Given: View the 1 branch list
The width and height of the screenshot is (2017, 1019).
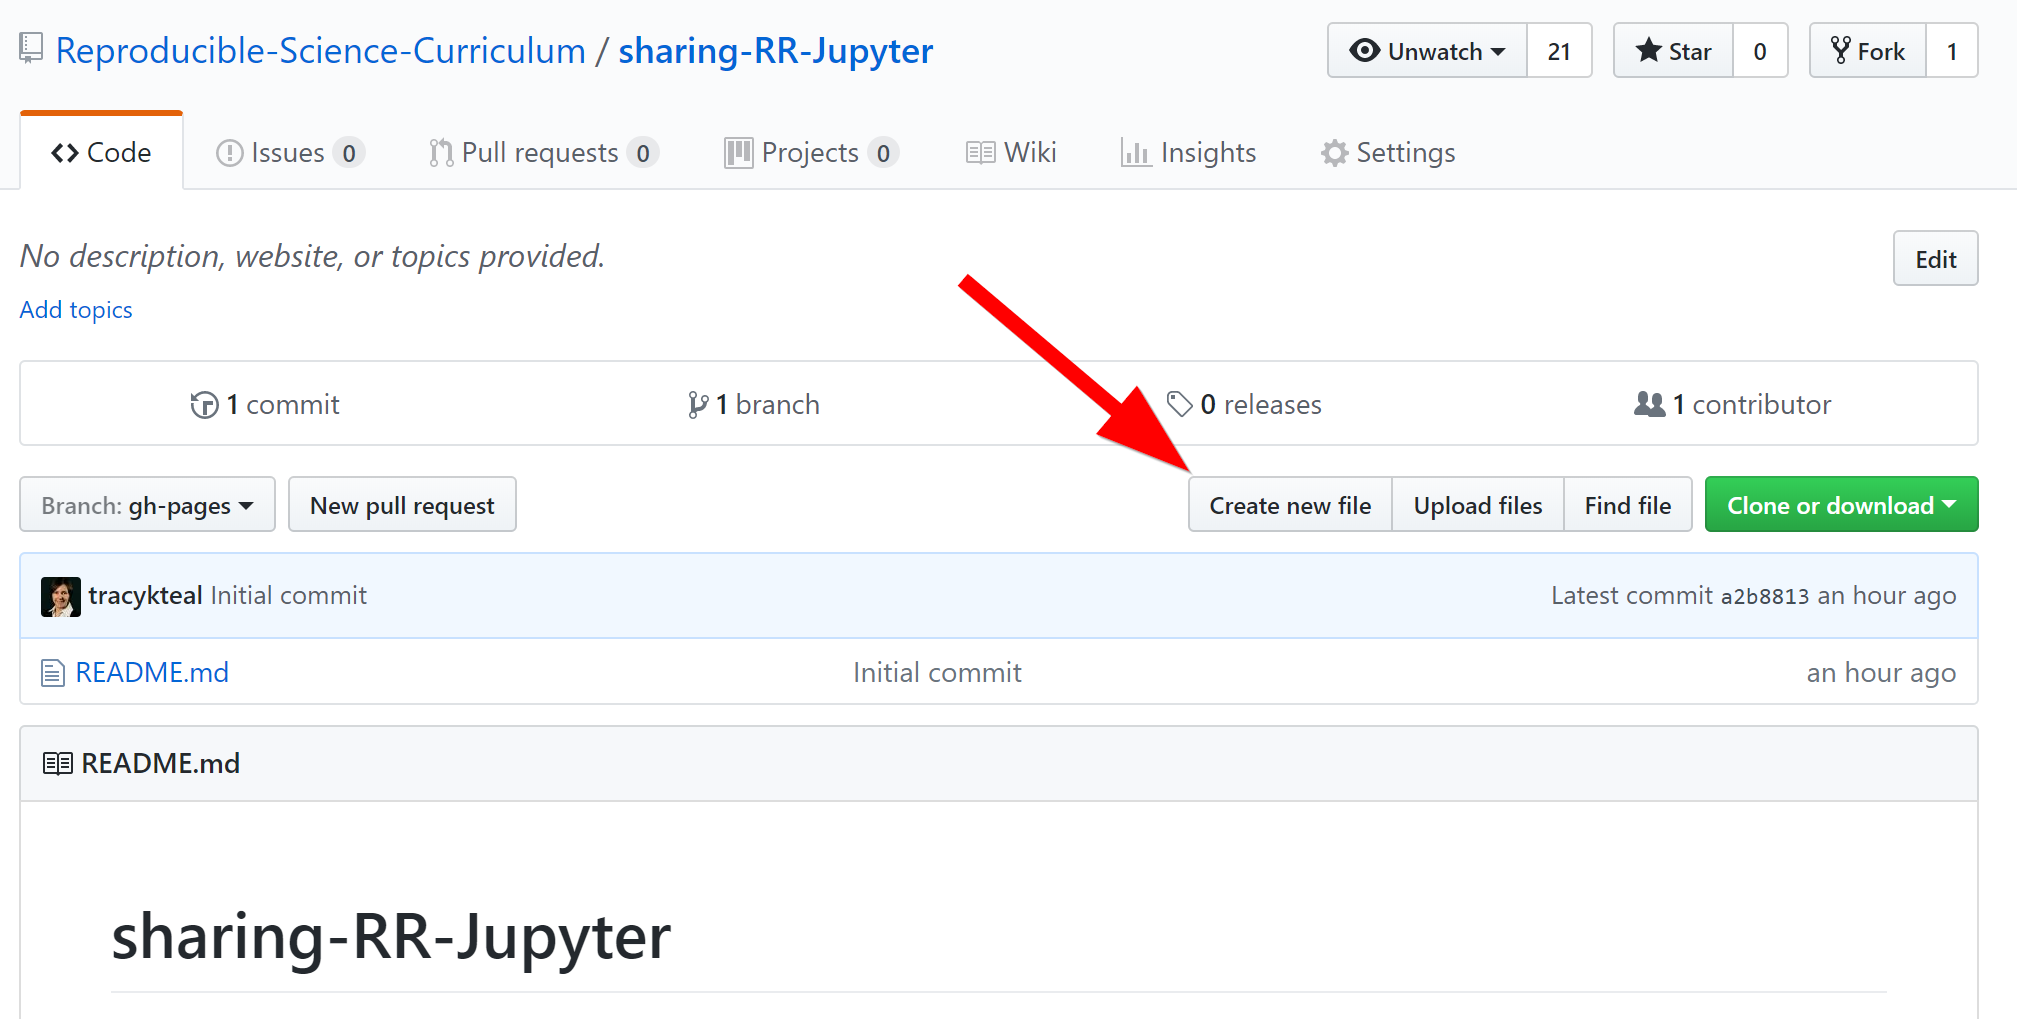Looking at the screenshot, I should [754, 404].
